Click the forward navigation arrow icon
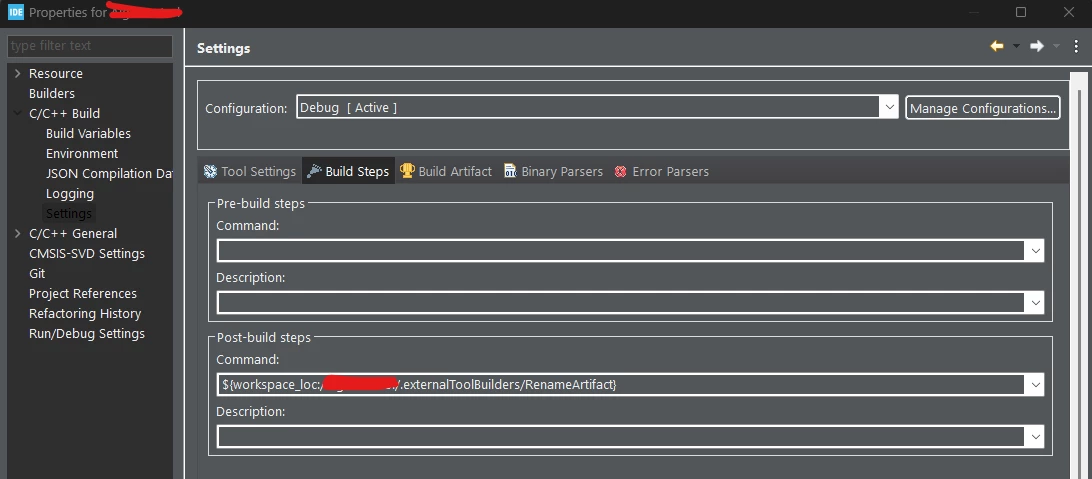The image size is (1092, 479). coord(1037,46)
